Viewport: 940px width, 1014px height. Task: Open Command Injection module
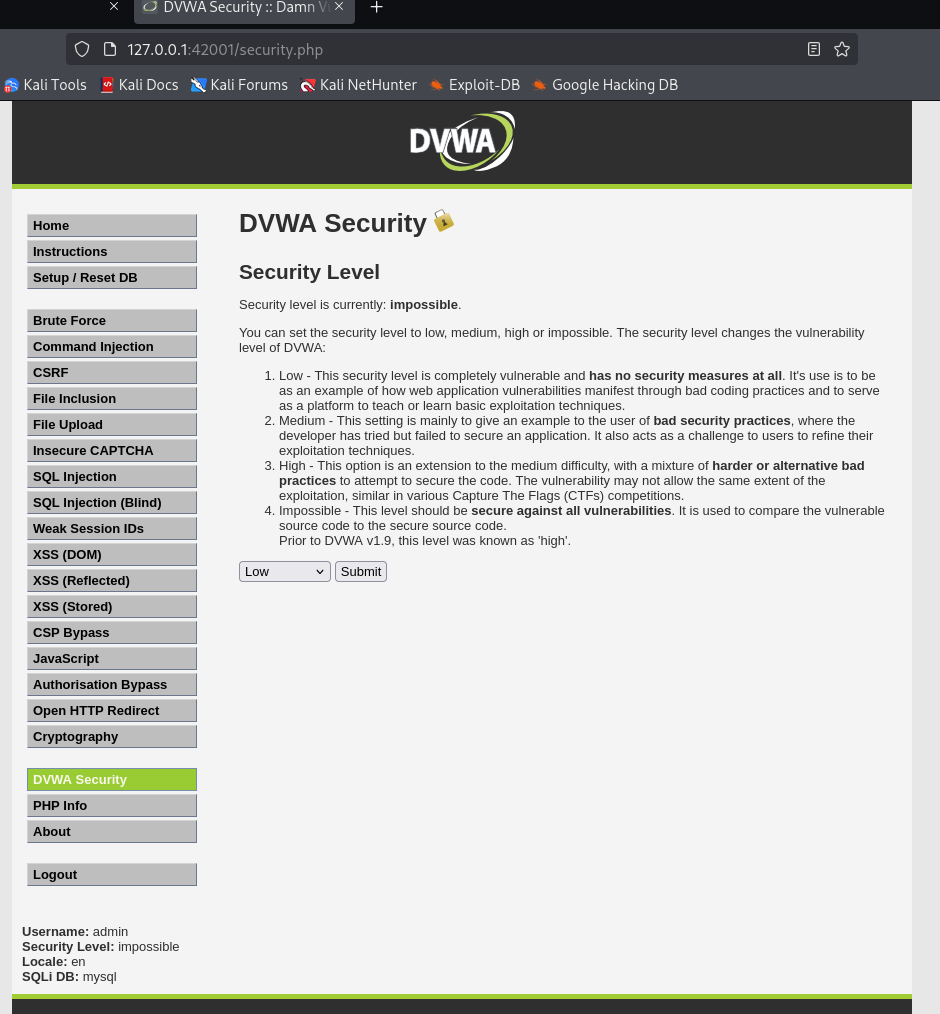pos(112,347)
